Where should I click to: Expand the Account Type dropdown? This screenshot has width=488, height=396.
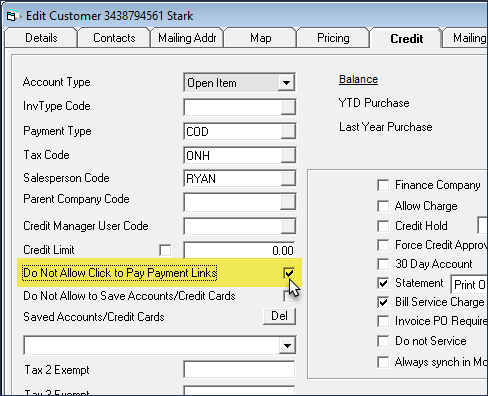pos(286,82)
